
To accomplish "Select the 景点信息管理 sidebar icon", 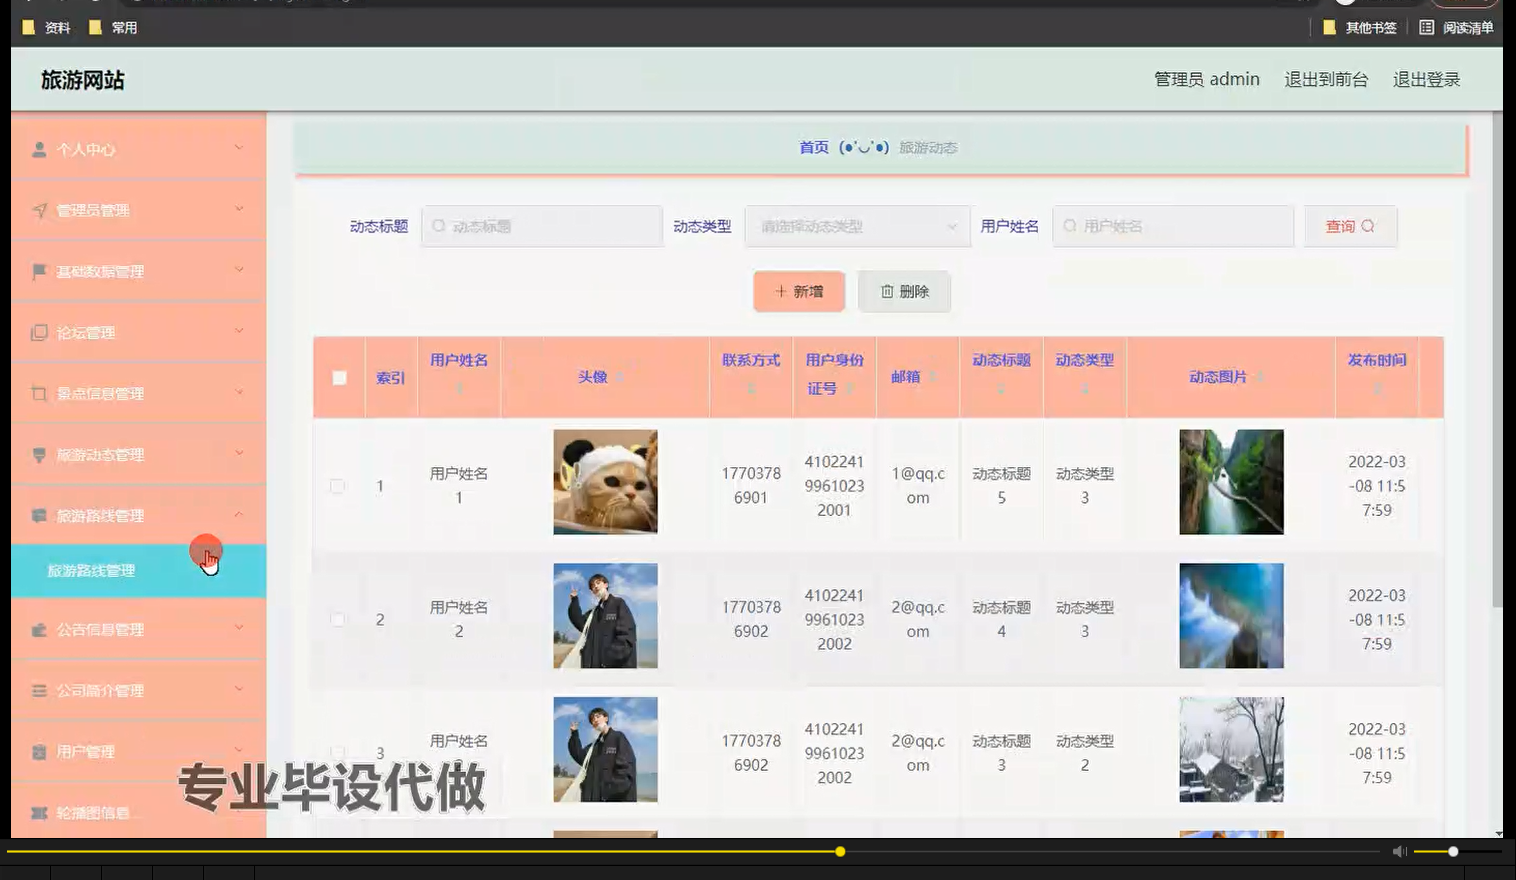I will tap(38, 393).
